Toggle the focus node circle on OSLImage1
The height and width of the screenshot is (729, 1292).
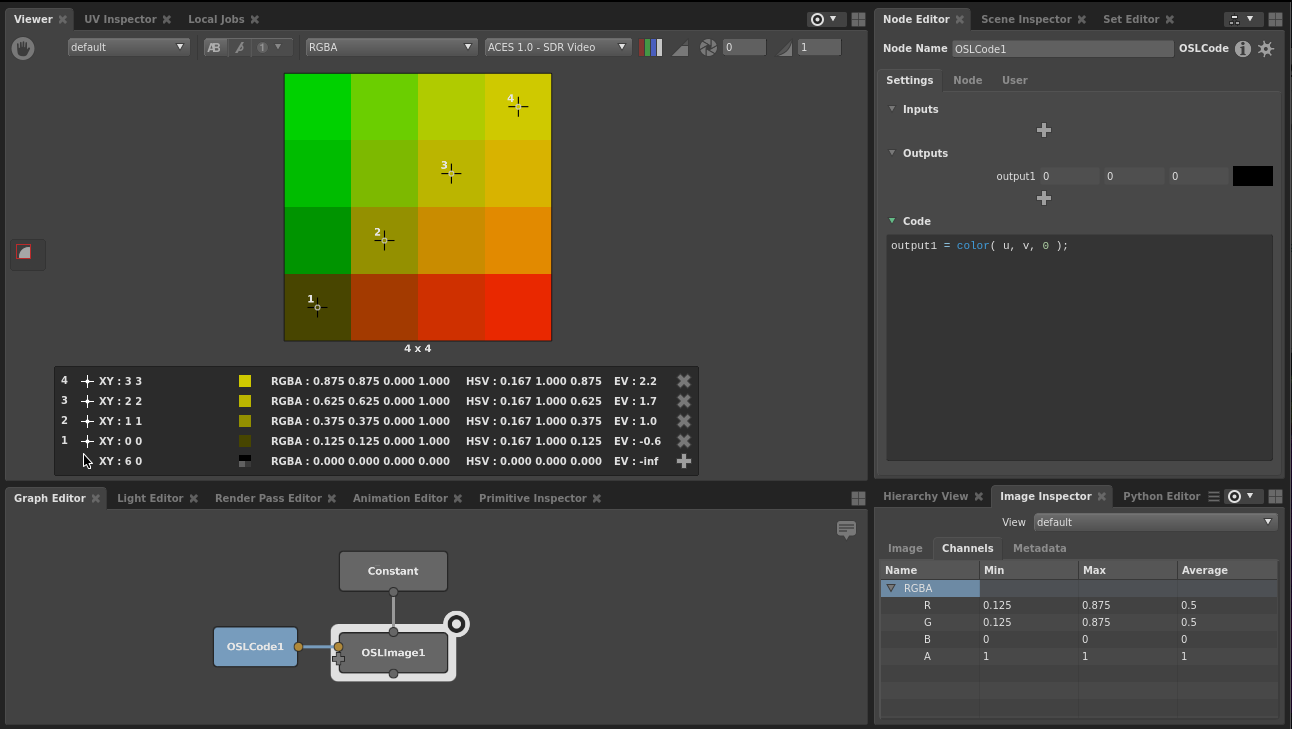tap(456, 624)
